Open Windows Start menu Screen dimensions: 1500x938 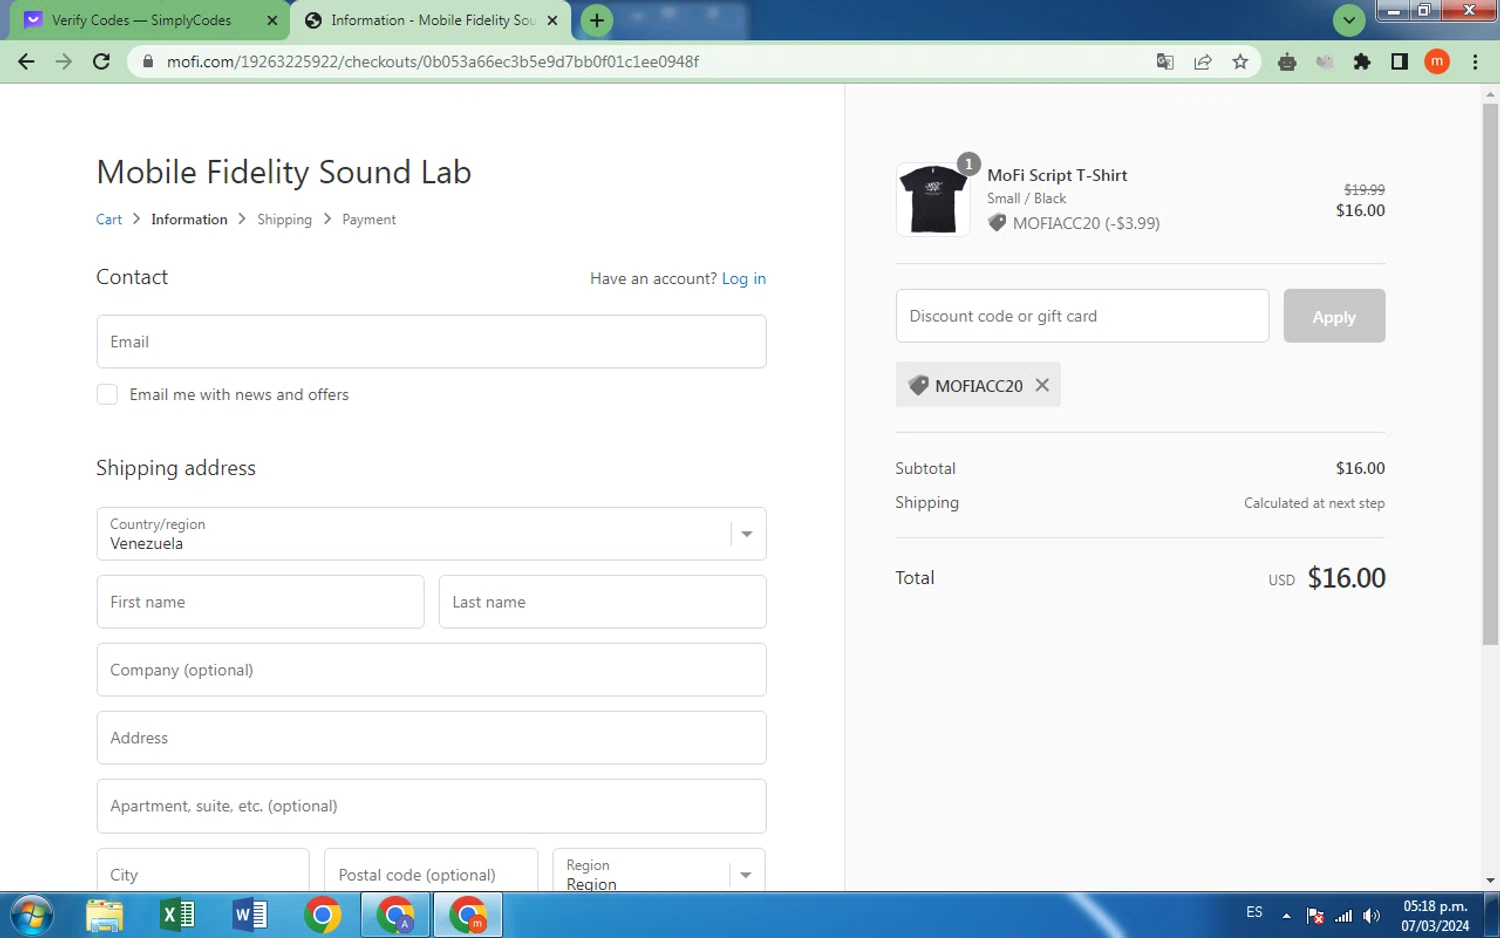click(x=31, y=915)
